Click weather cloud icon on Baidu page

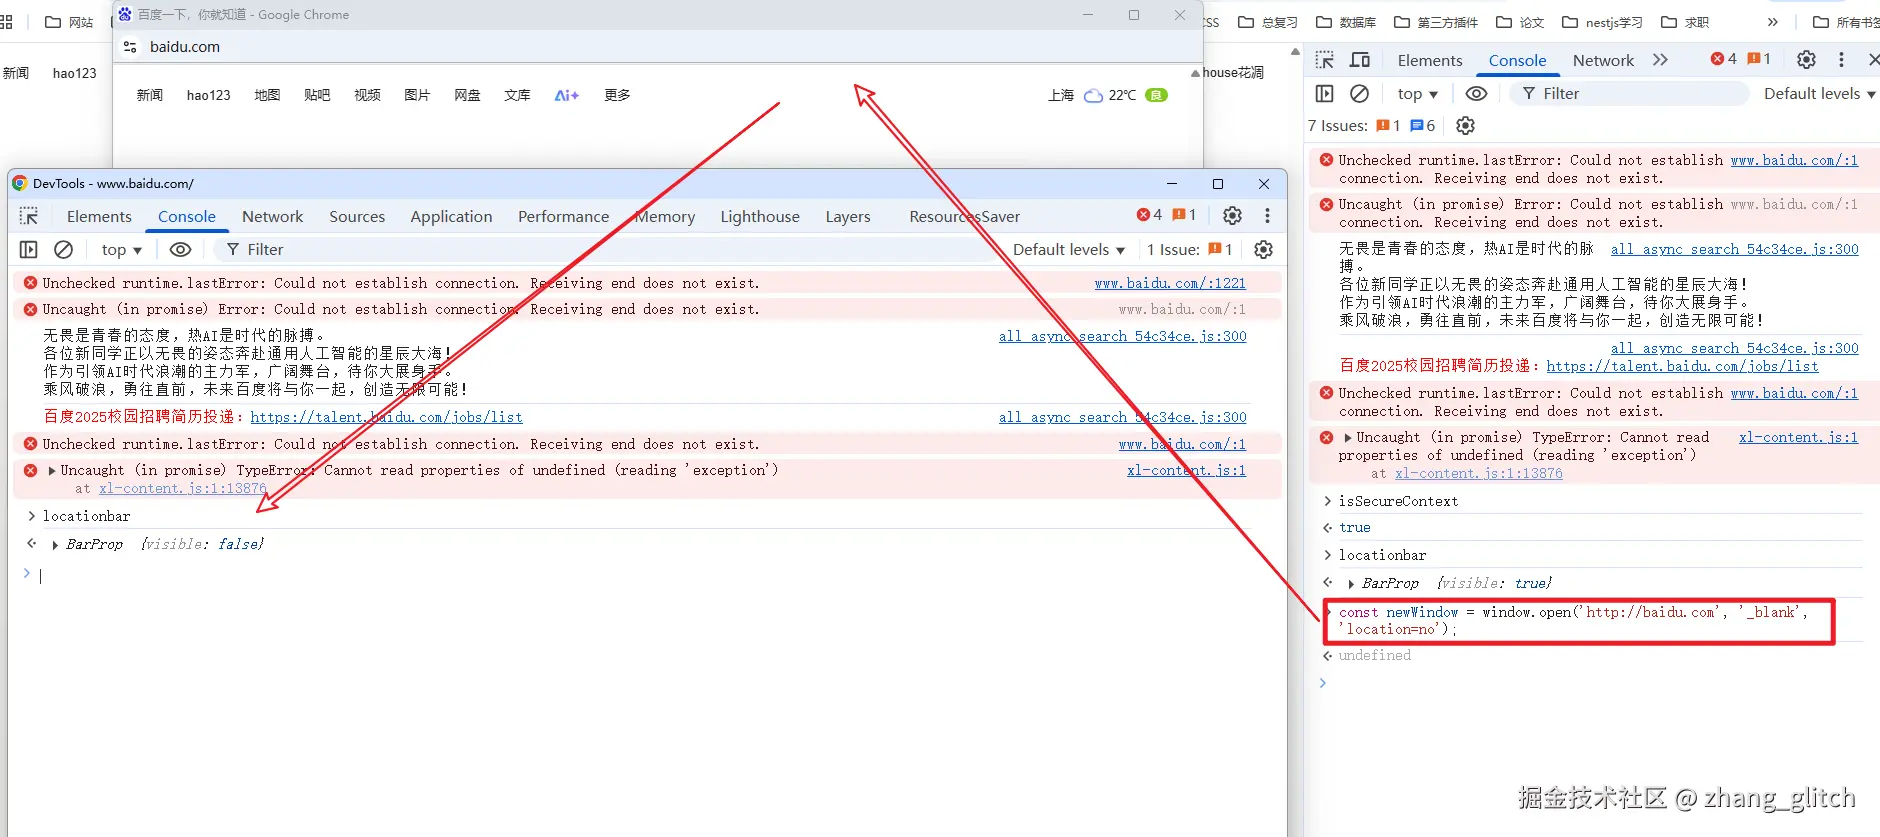pos(1094,95)
